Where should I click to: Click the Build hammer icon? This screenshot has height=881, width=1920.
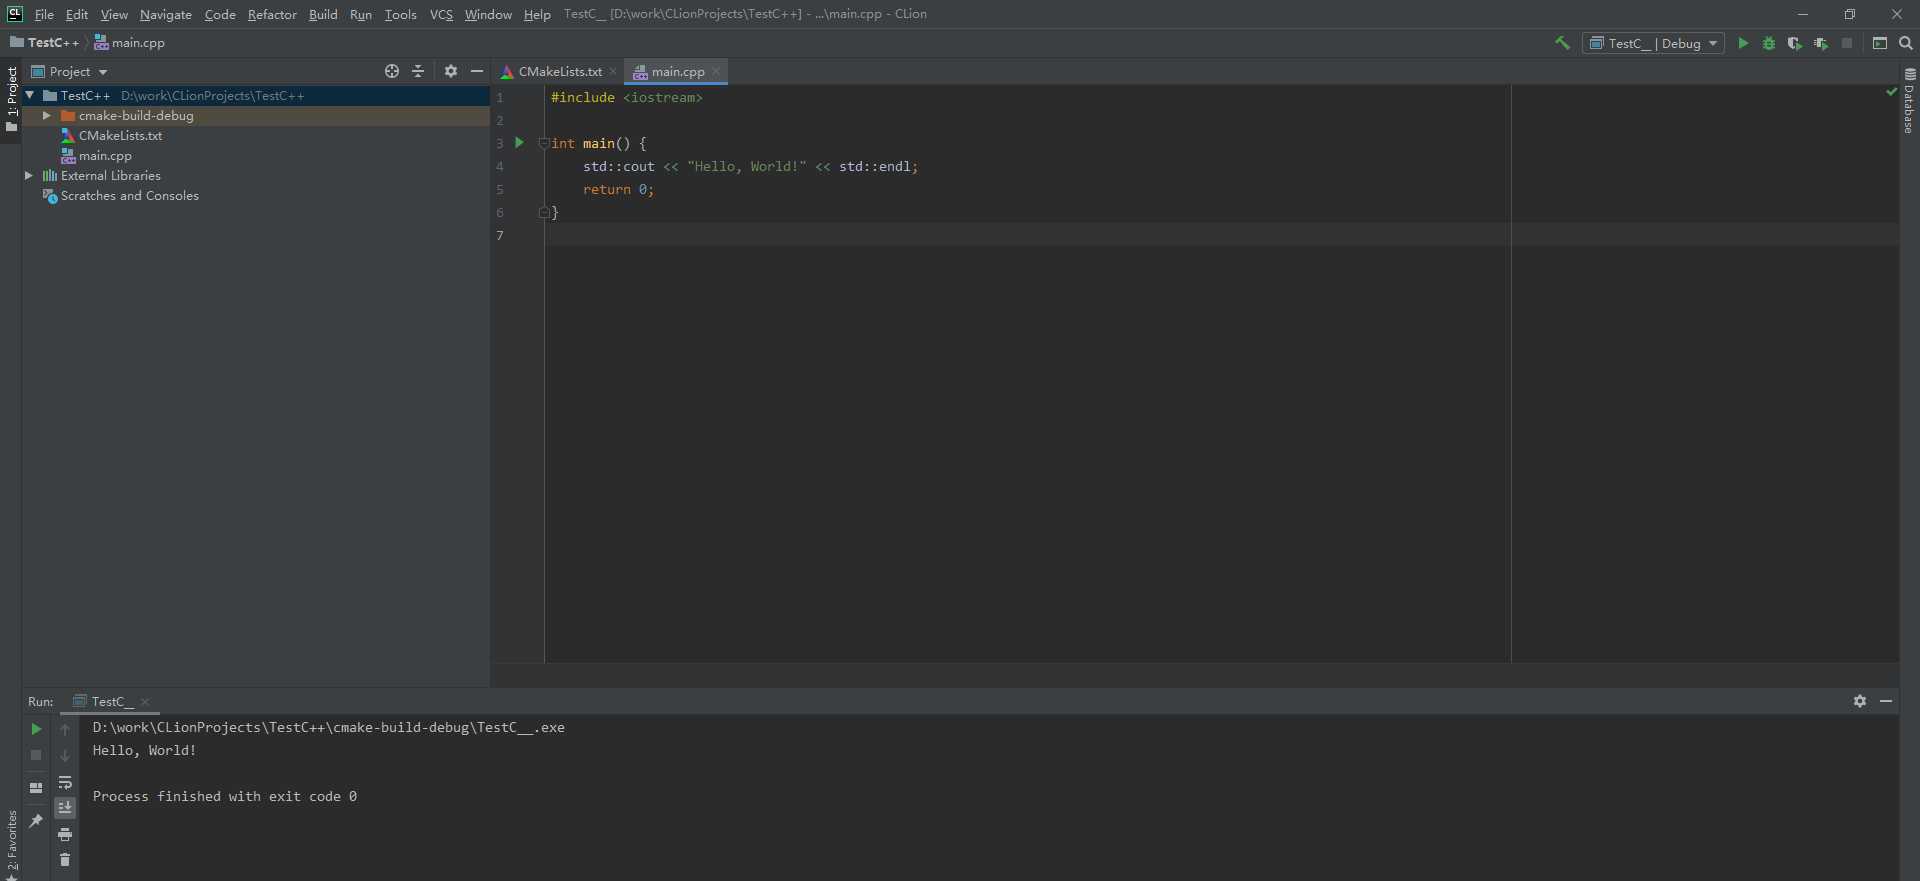point(1562,43)
